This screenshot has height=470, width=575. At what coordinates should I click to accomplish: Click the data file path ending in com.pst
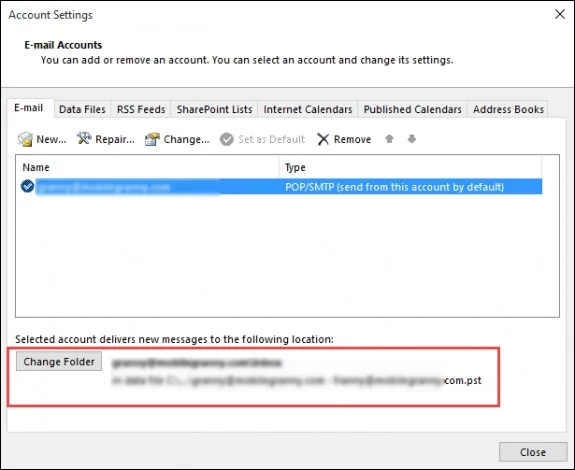297,381
